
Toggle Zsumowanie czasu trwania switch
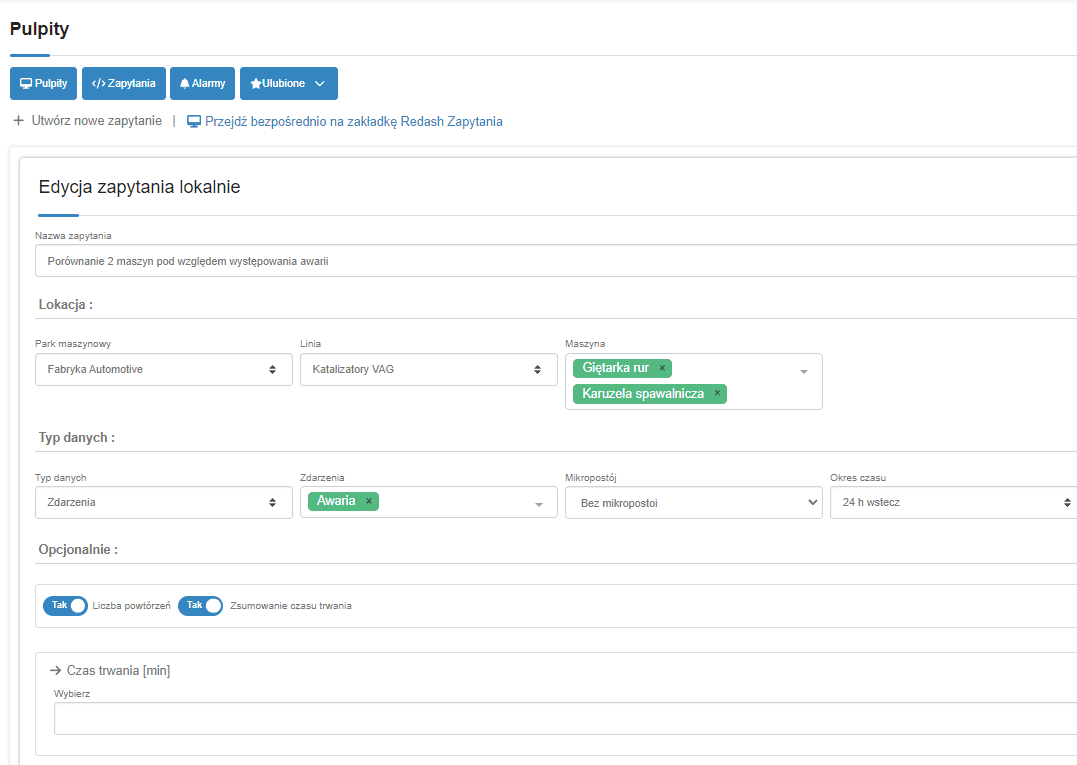[201, 606]
